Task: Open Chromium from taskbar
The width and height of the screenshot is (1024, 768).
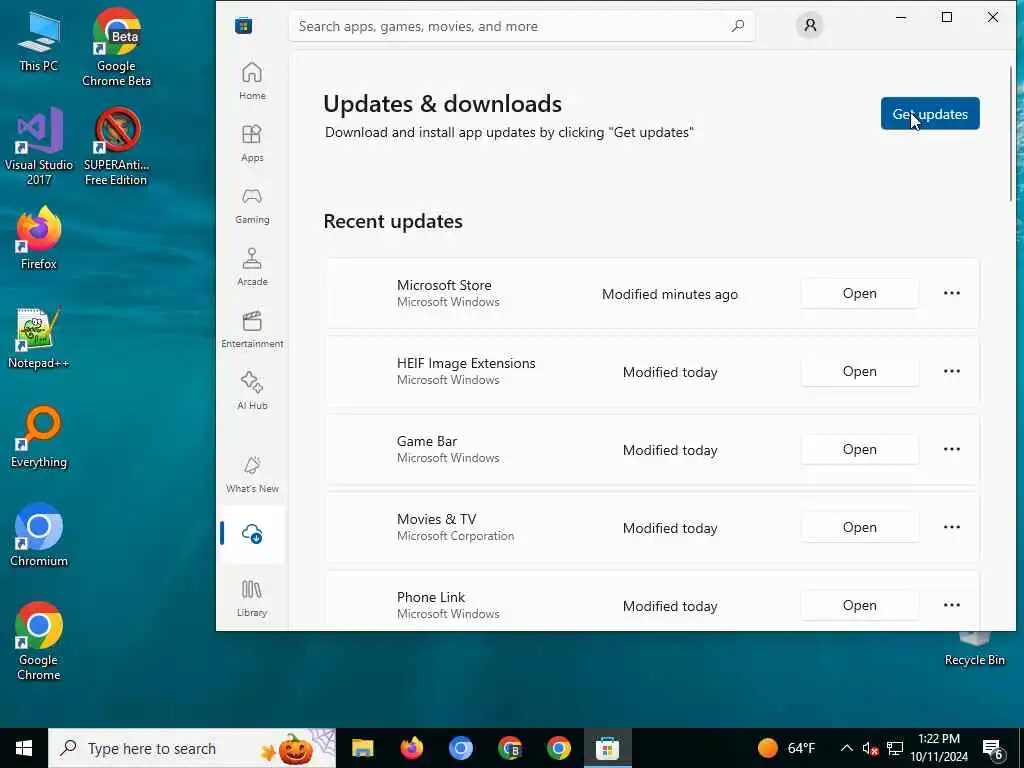Action: pyautogui.click(x=460, y=748)
